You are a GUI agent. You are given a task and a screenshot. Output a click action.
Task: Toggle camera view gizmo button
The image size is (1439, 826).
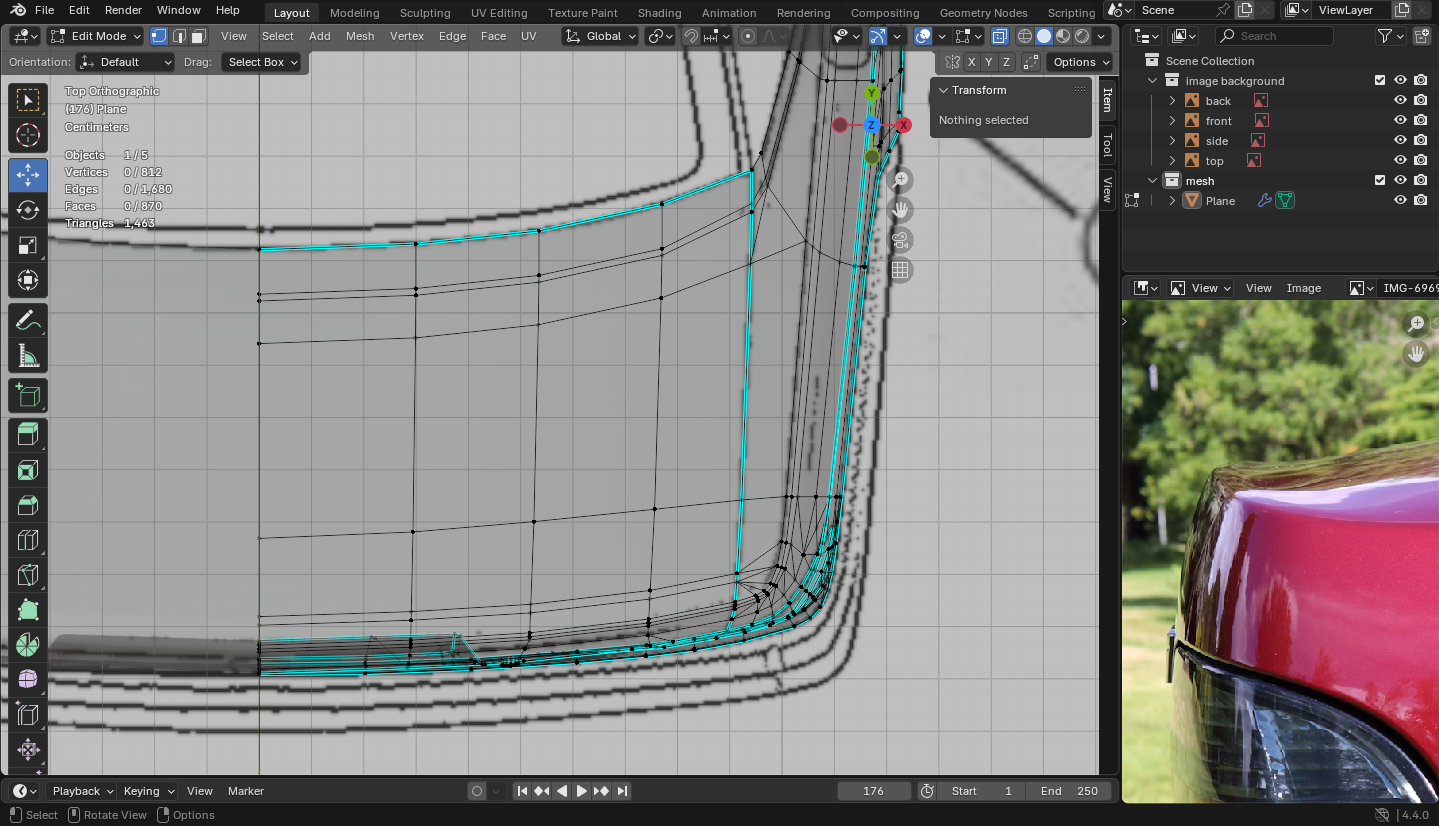(901, 240)
